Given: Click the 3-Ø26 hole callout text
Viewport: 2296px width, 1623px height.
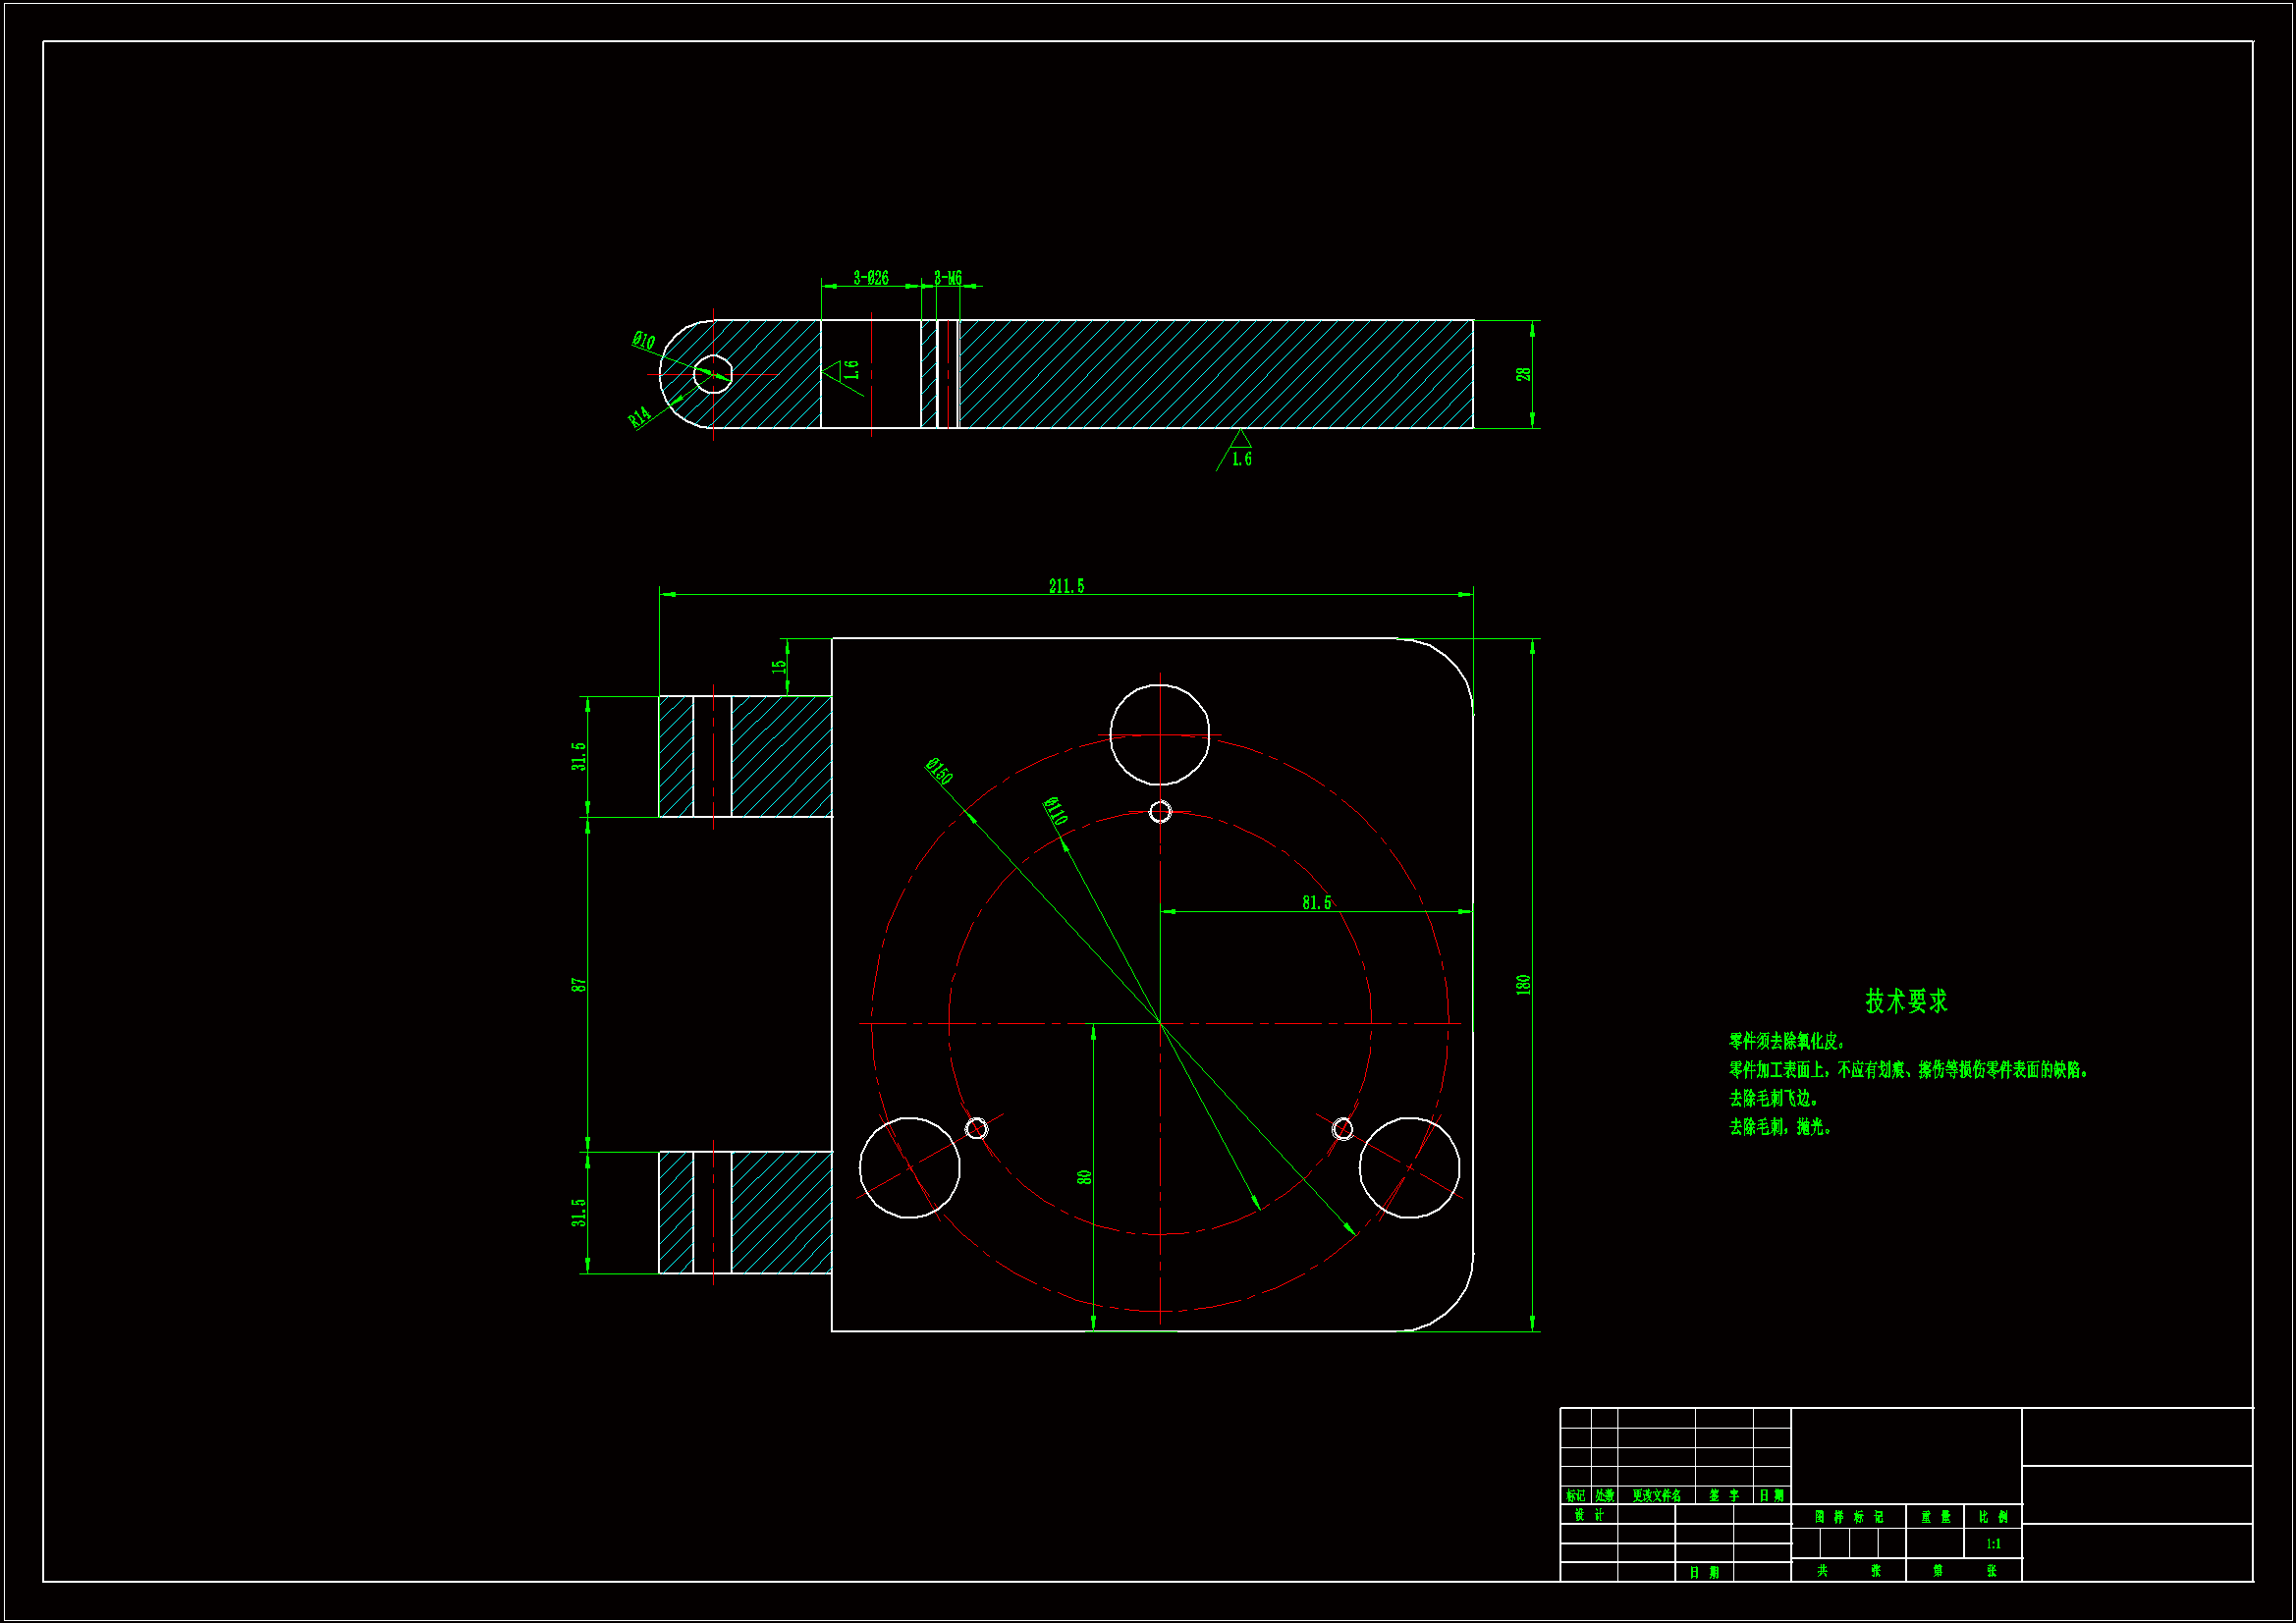Looking at the screenshot, I should 870,278.
